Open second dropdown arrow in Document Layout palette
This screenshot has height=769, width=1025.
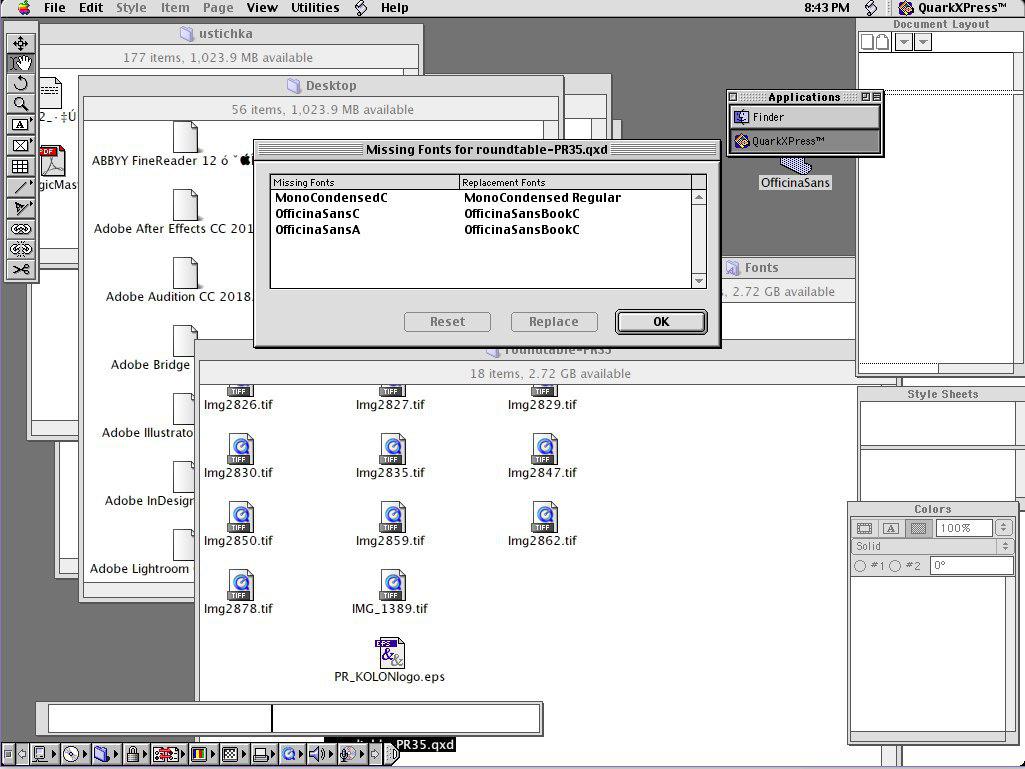[x=922, y=43]
